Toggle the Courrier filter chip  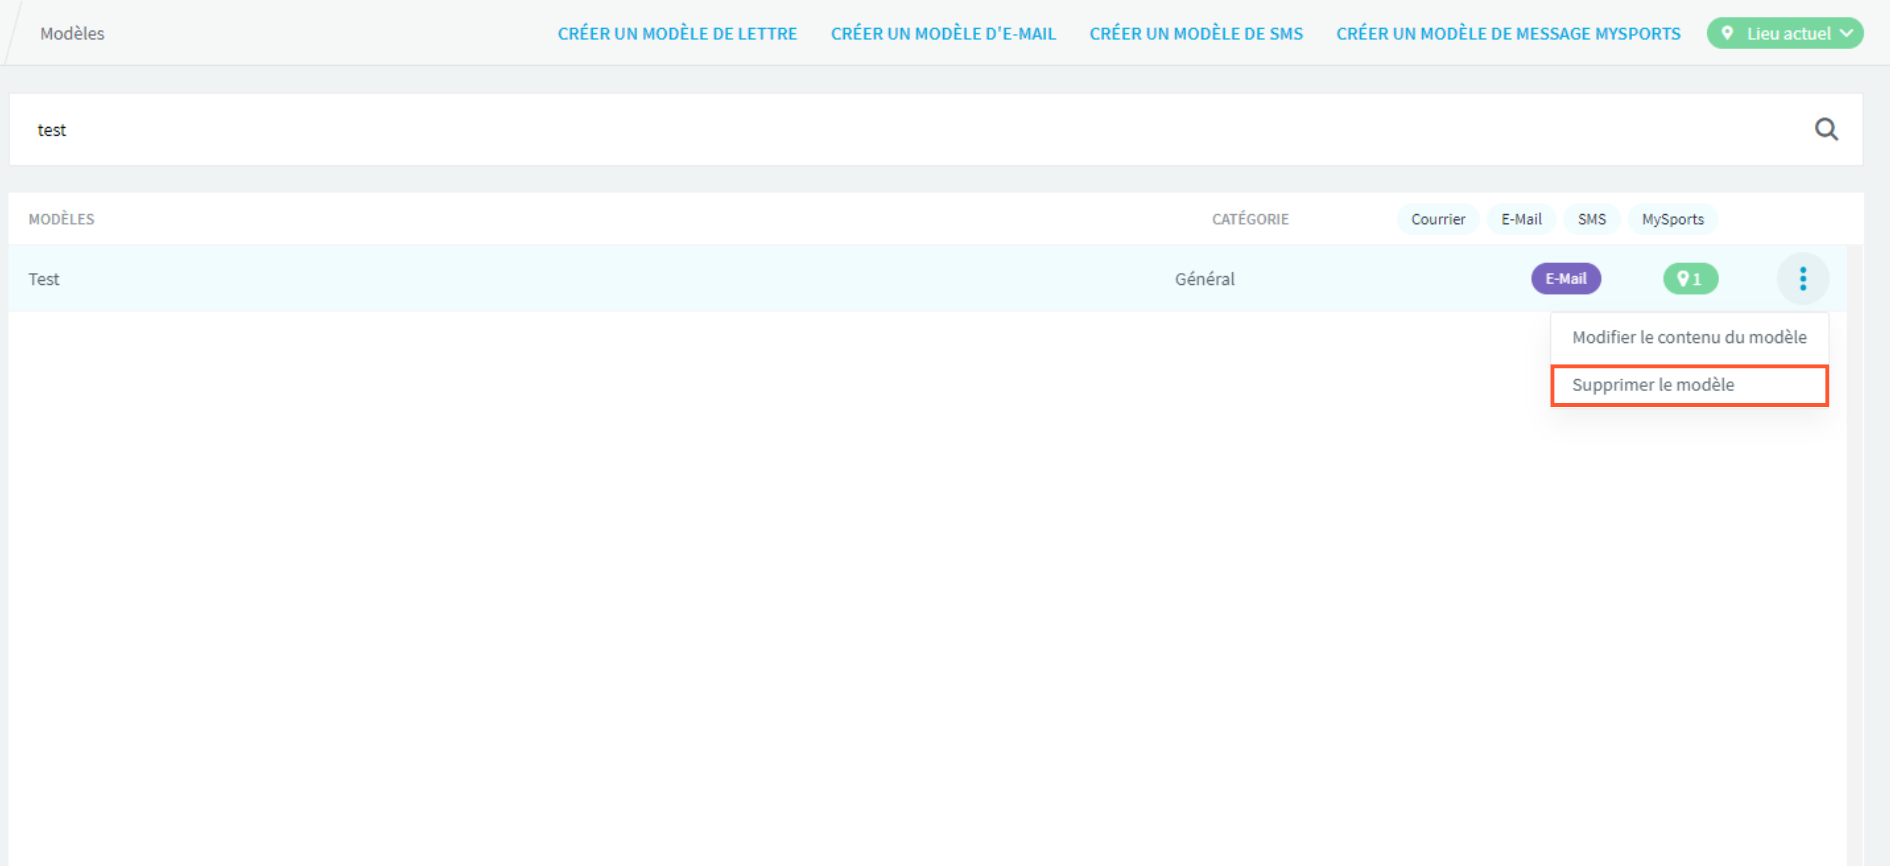click(1438, 219)
